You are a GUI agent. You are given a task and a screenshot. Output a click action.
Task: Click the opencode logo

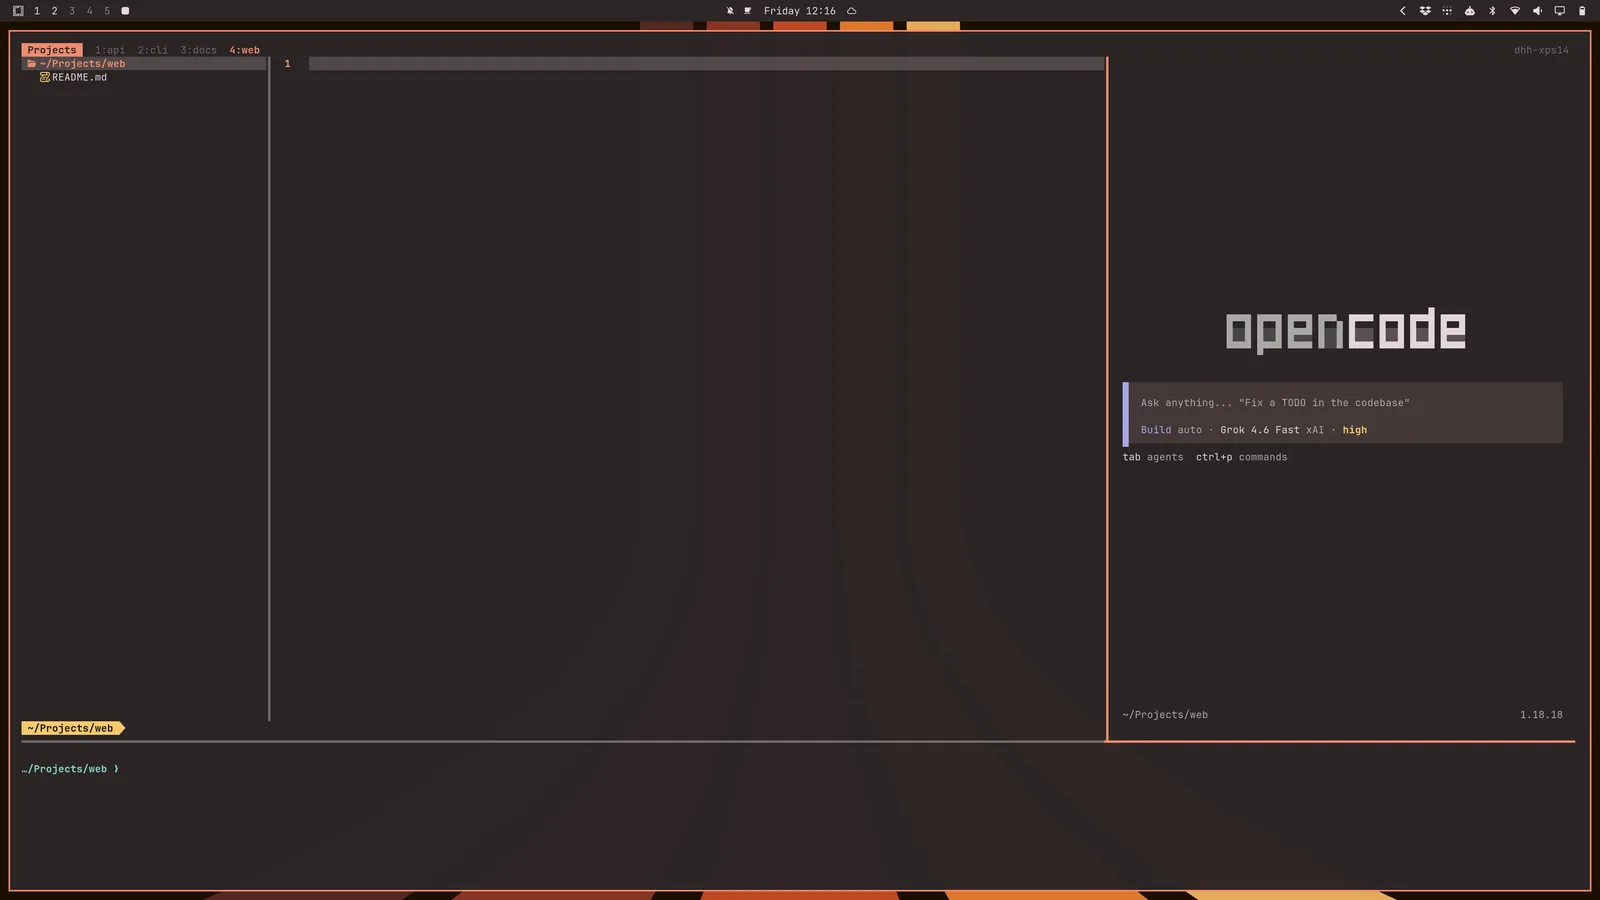point(1345,330)
